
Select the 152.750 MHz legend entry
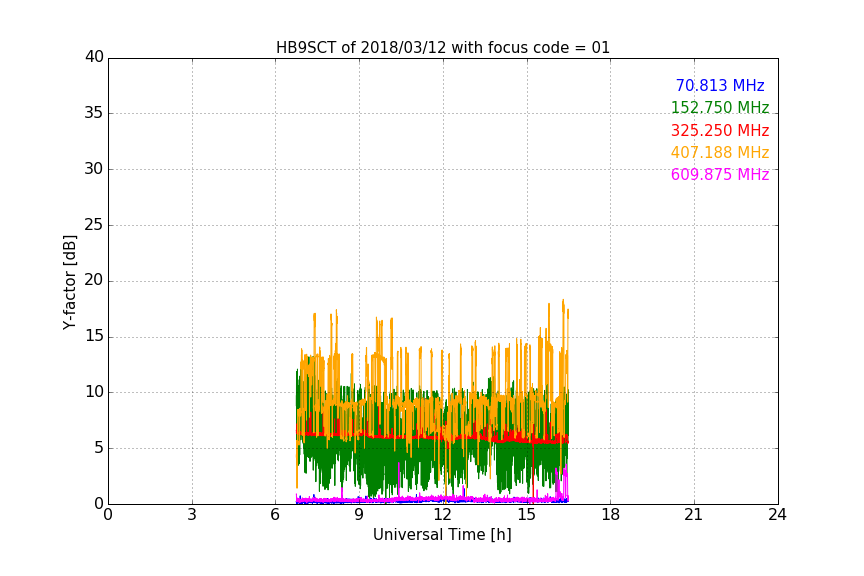(x=720, y=107)
